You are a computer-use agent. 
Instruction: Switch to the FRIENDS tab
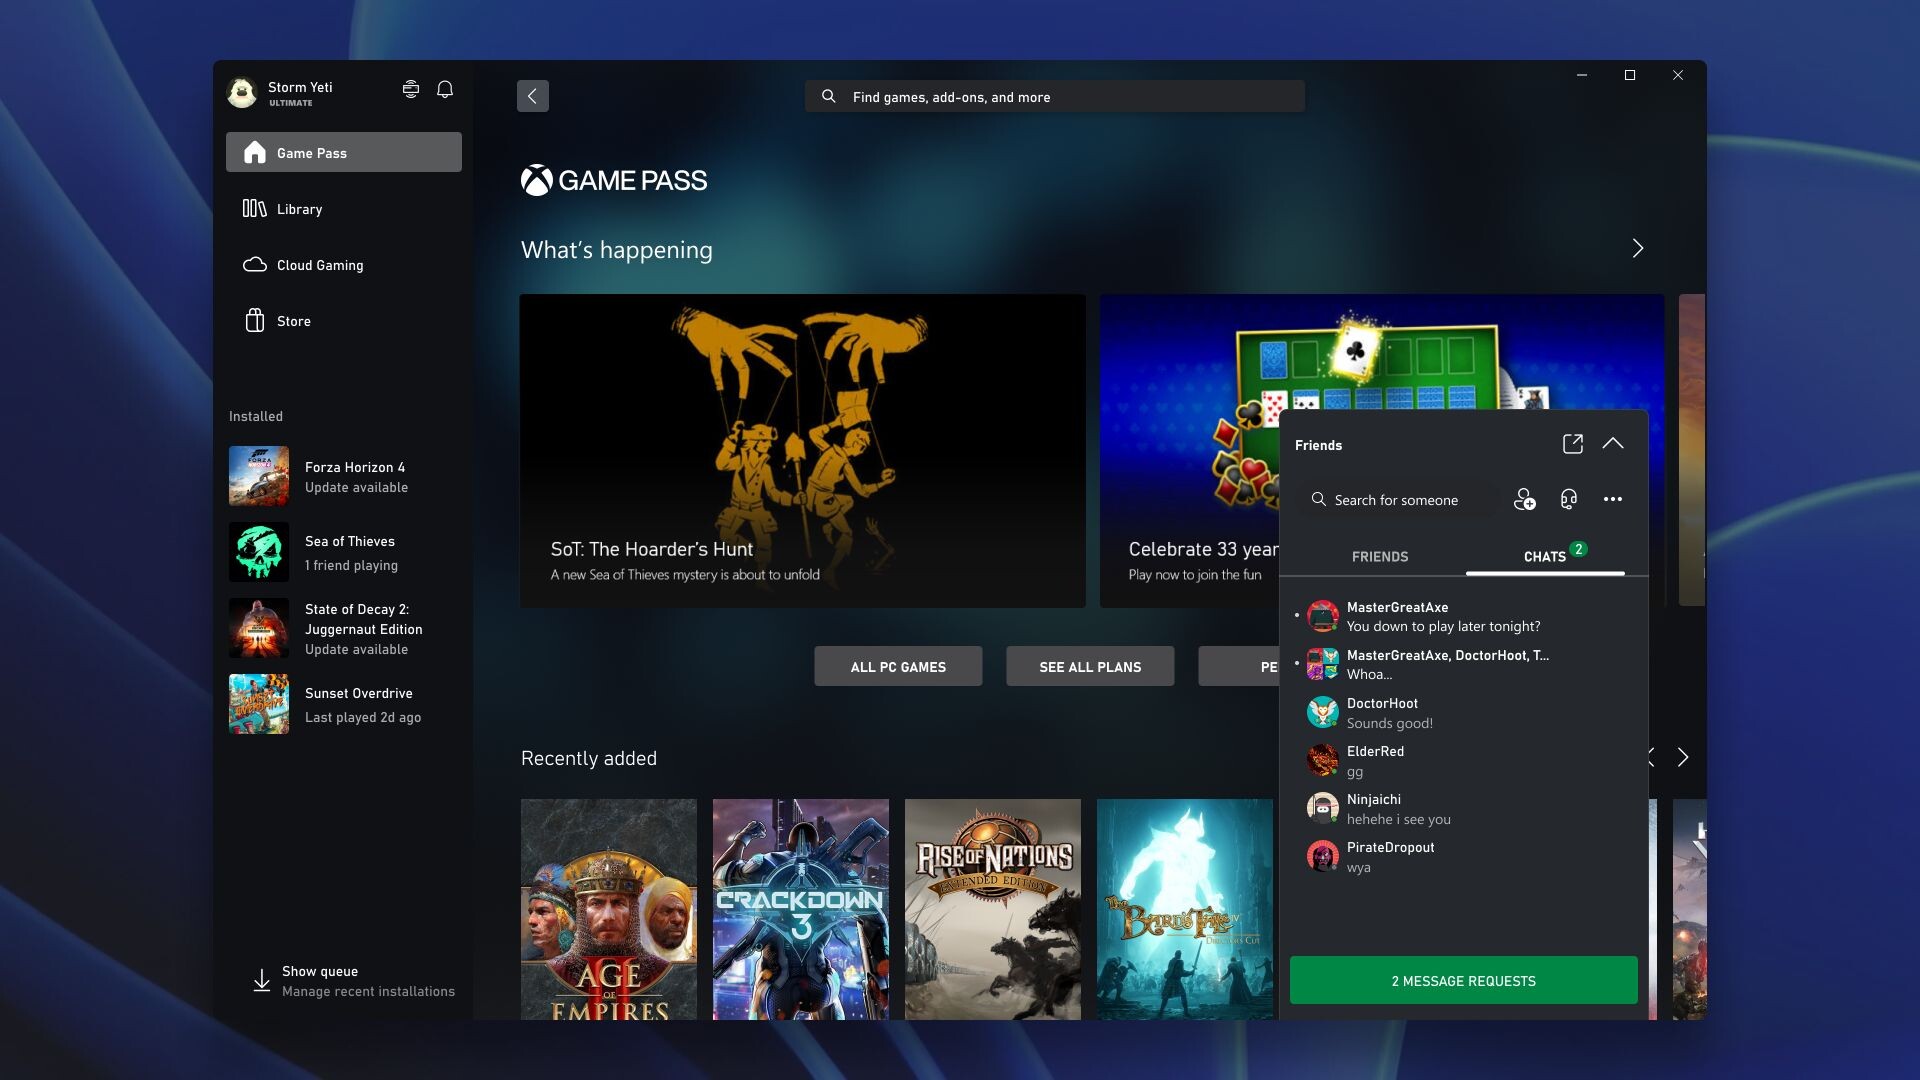tap(1379, 555)
